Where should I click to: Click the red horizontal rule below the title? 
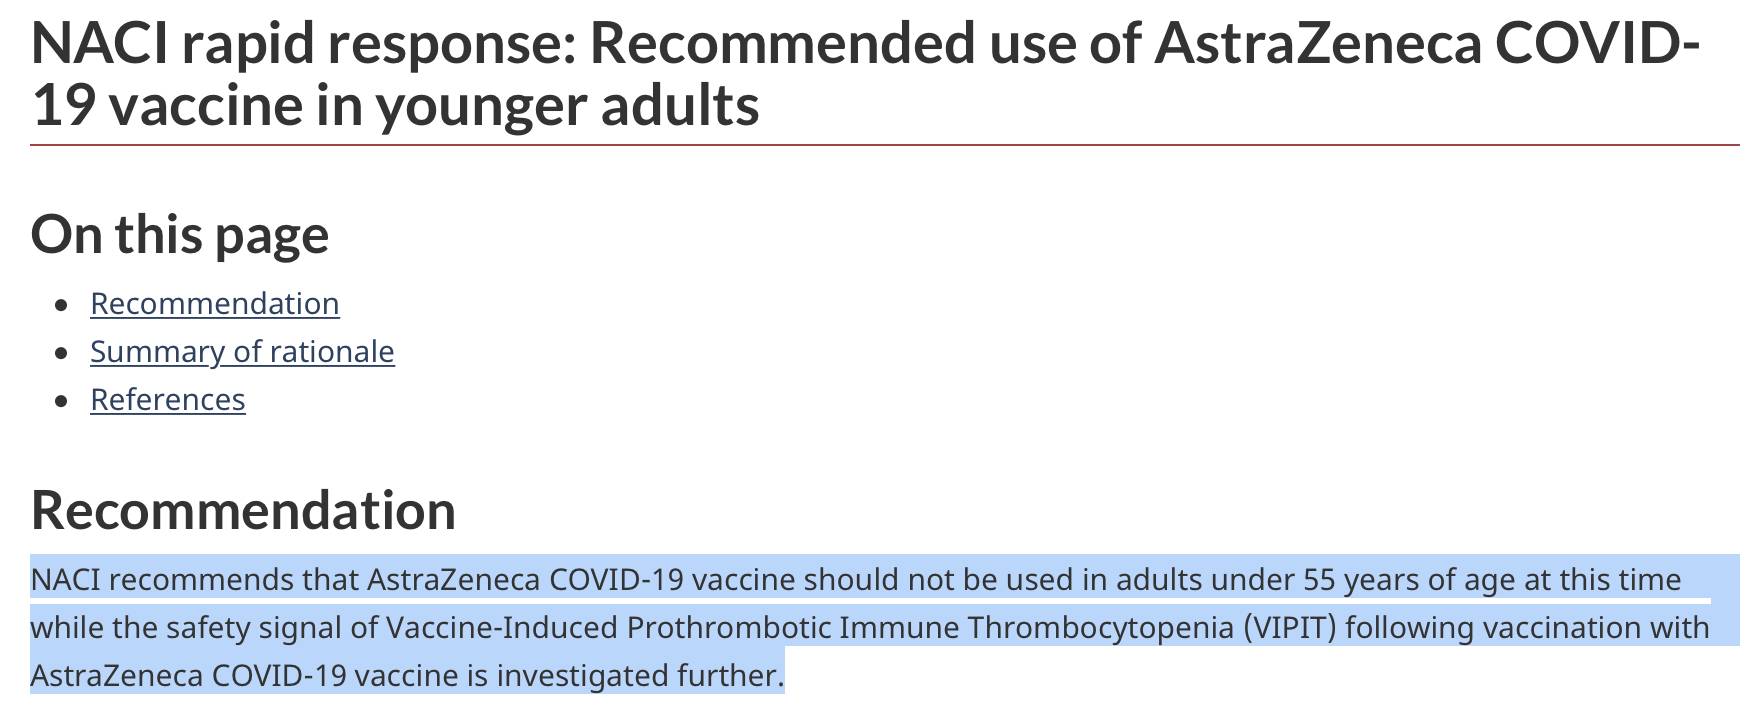coord(885,145)
